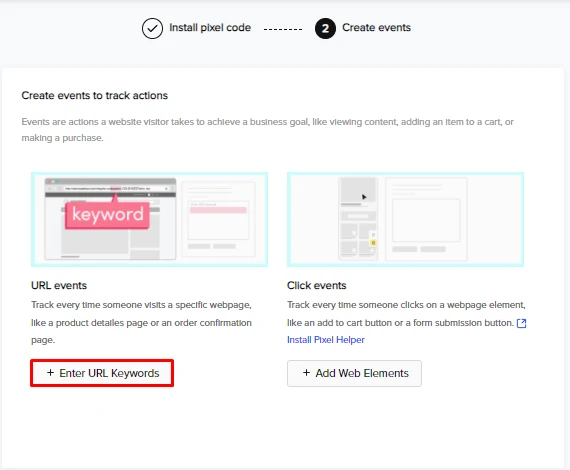
Task: Click the URL events illustration thumbnail
Action: coord(149,220)
